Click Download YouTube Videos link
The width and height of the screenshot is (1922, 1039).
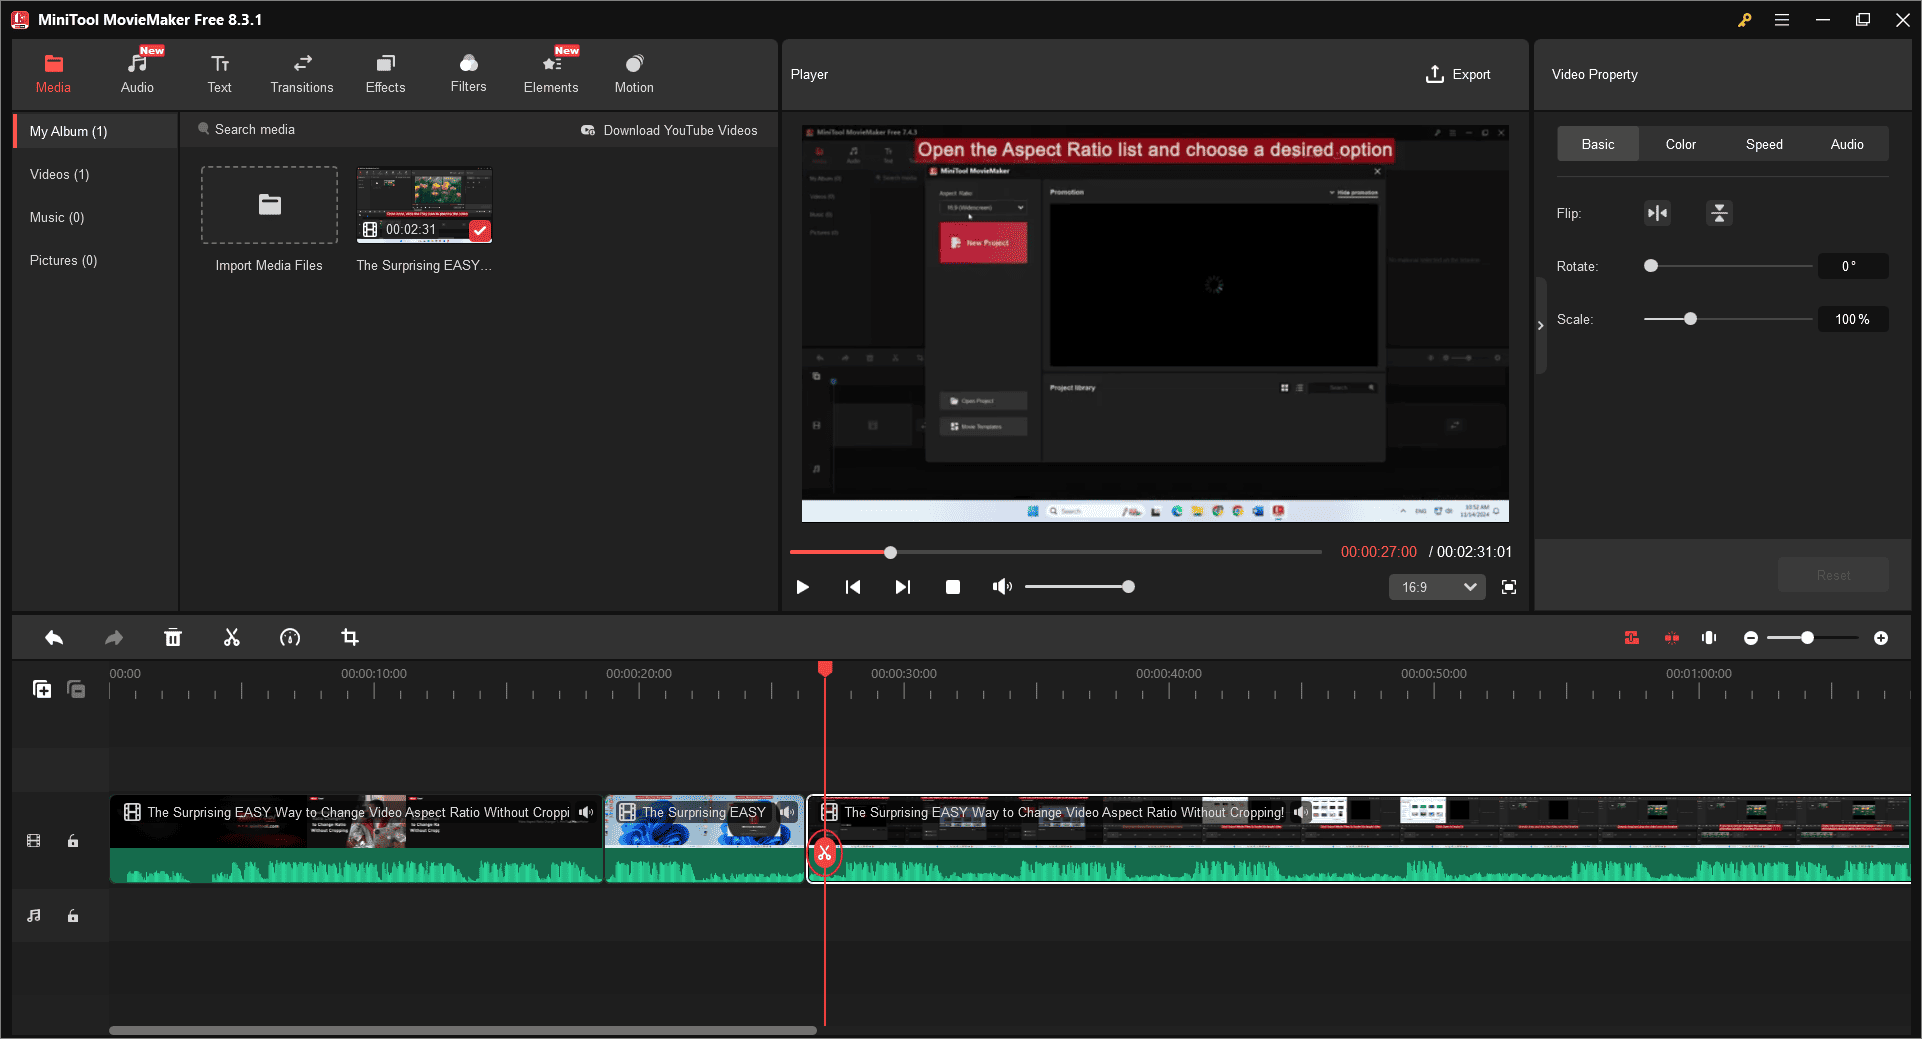[x=669, y=130]
